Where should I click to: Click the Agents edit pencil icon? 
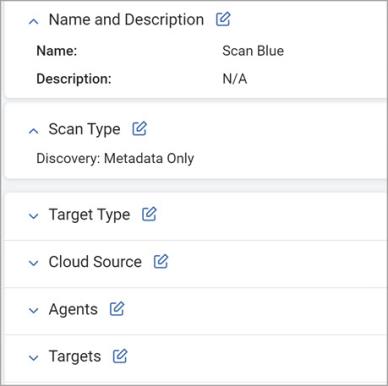(117, 309)
